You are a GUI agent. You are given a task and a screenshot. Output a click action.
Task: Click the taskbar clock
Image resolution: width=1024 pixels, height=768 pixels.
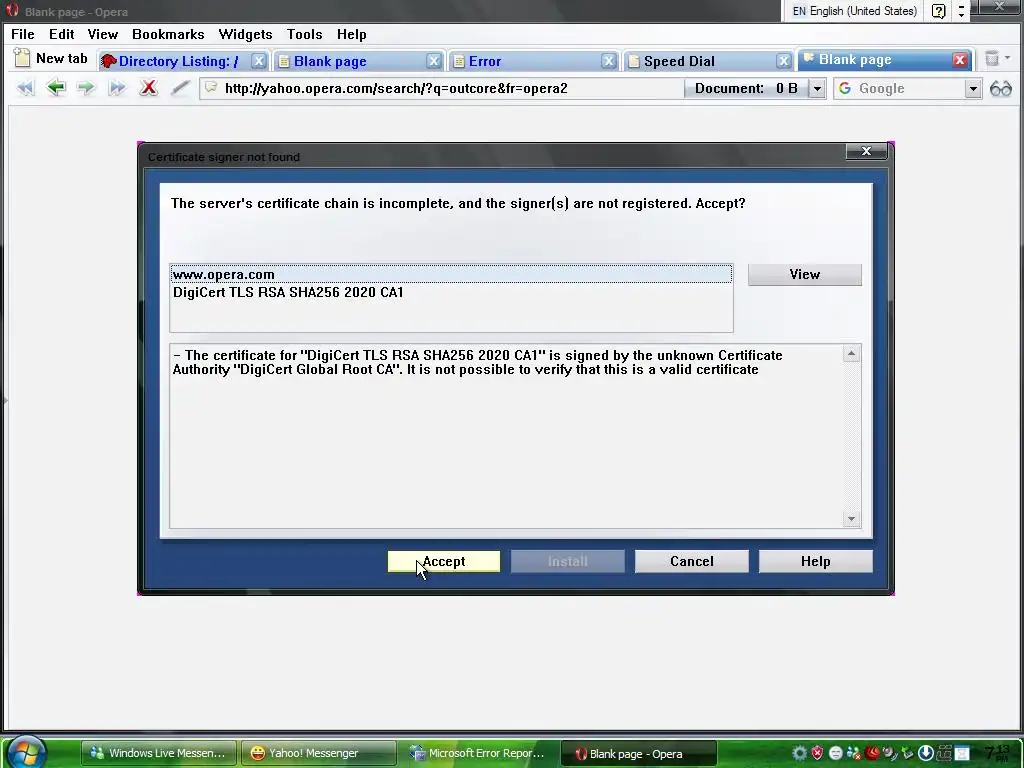tap(999, 754)
